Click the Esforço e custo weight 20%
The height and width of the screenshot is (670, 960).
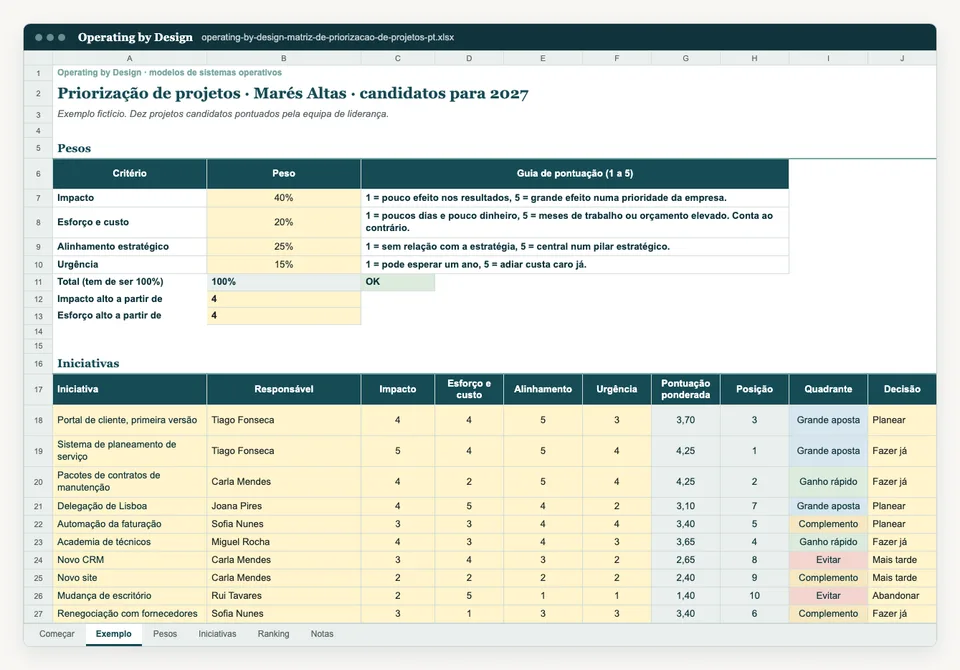[283, 222]
